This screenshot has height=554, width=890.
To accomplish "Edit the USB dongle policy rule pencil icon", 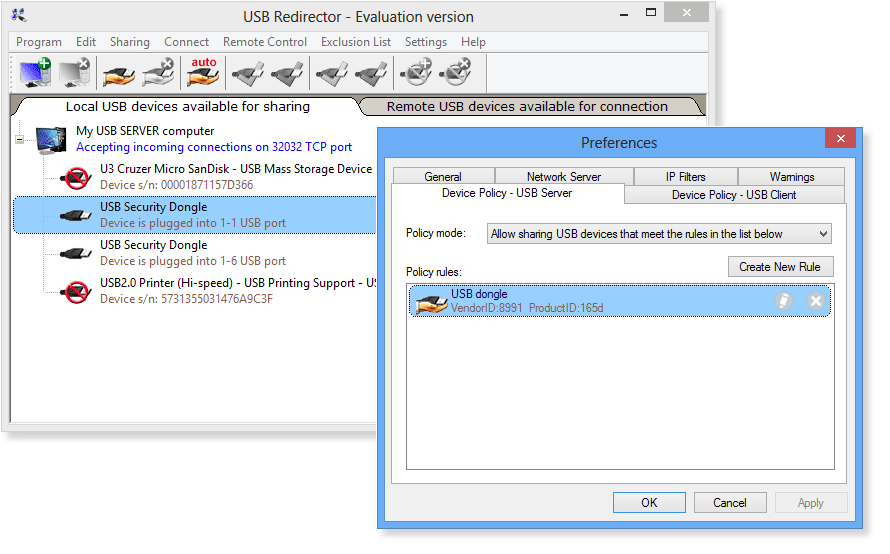I will coord(784,301).
